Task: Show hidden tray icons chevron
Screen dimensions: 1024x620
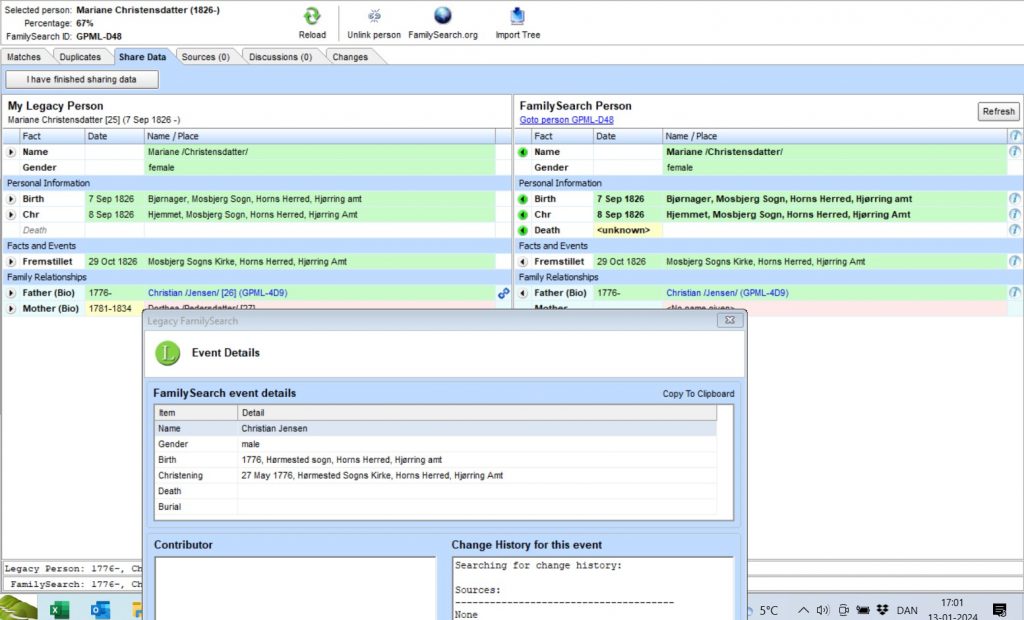Action: (x=803, y=610)
